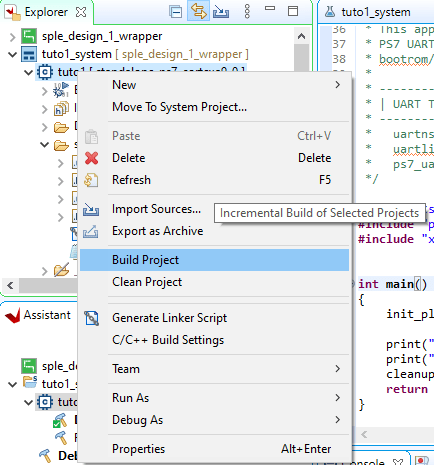
Task: Click tuto1_system system project icon
Action: tap(29, 54)
